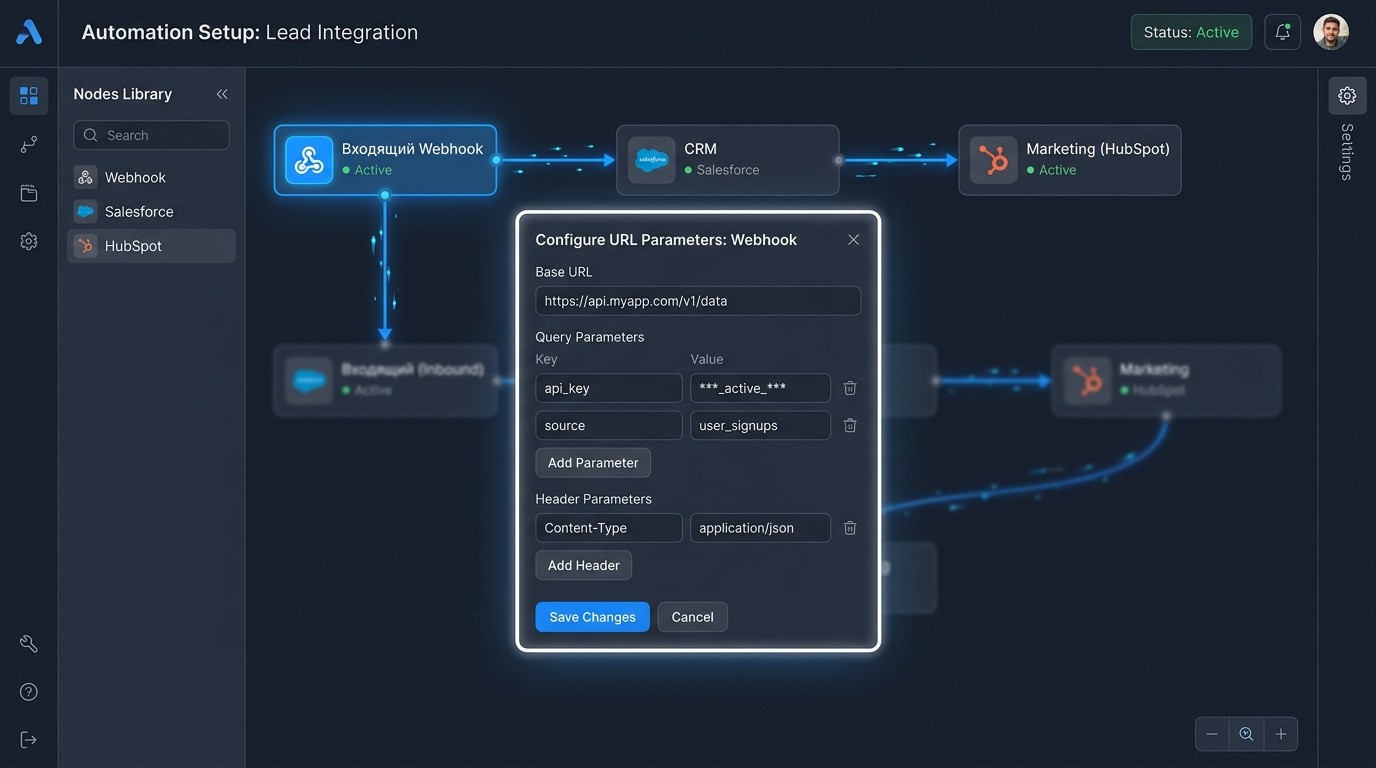This screenshot has height=768, width=1376.
Task: Select the Marketing (HubSpot) node on canvas
Action: coord(1069,160)
